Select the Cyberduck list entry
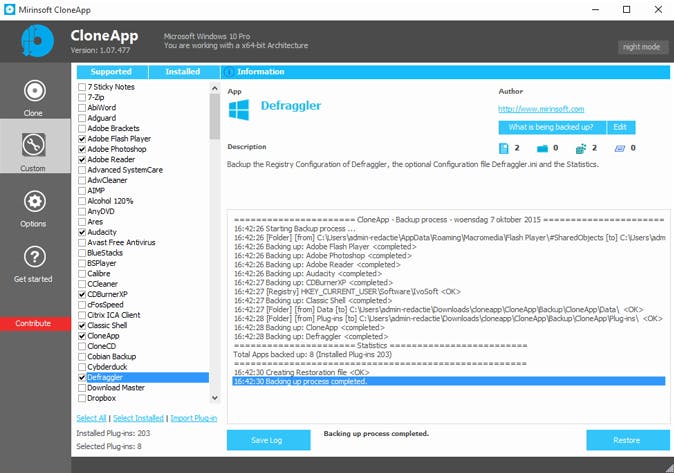The height and width of the screenshot is (473, 674). click(107, 367)
